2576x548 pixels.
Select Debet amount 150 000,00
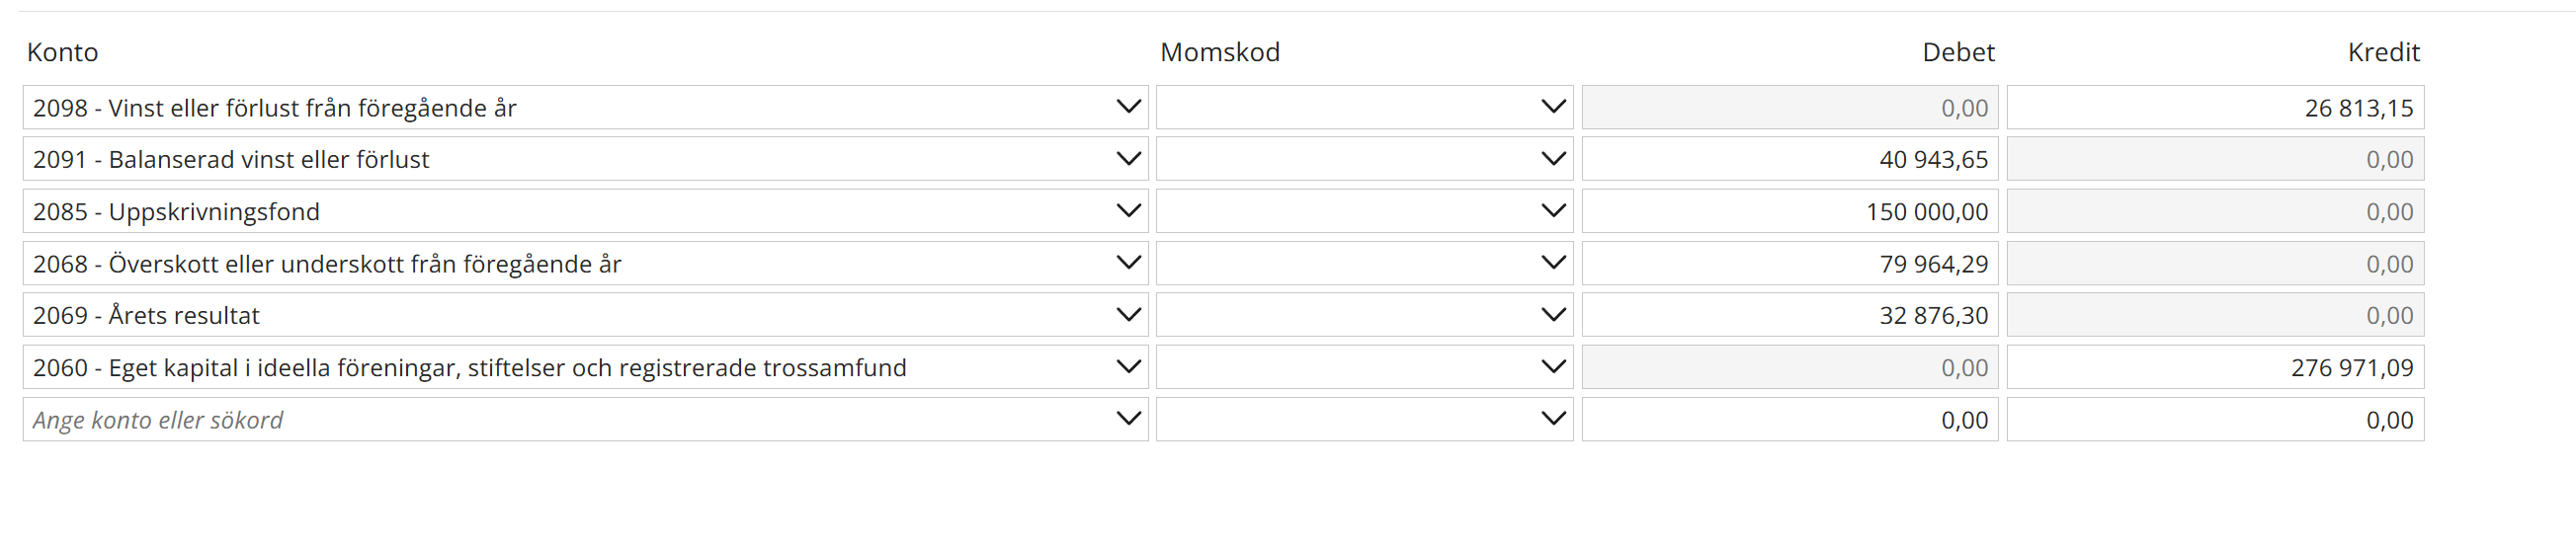[1789, 212]
